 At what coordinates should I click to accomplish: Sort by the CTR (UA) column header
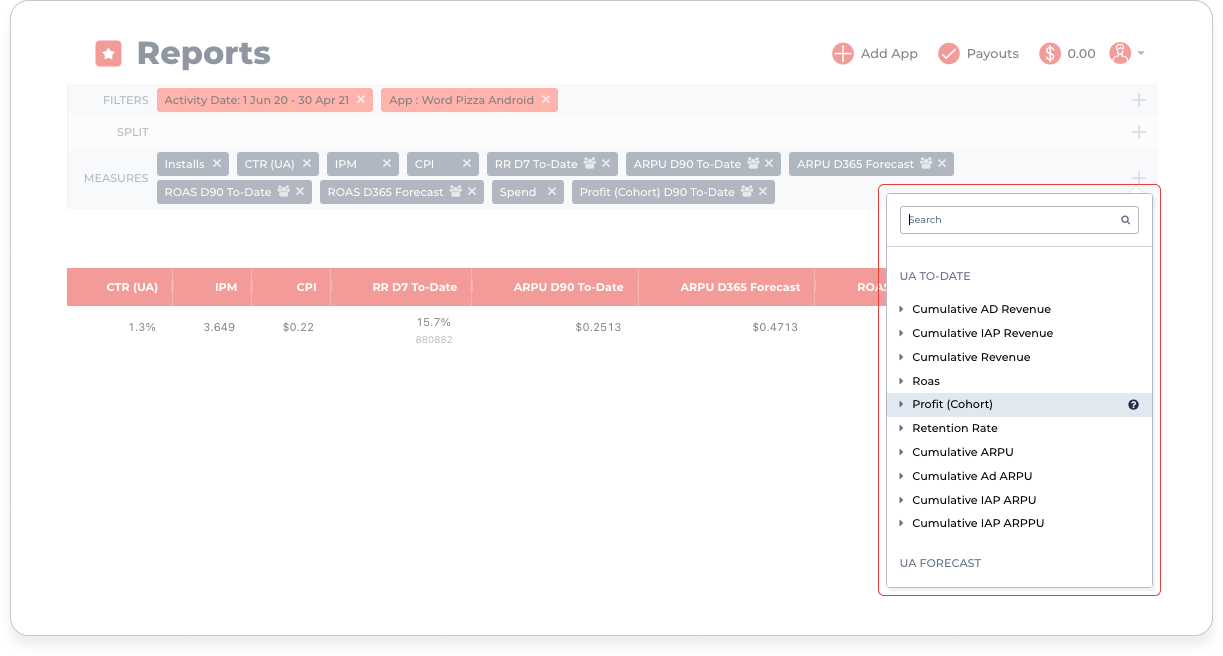(132, 287)
